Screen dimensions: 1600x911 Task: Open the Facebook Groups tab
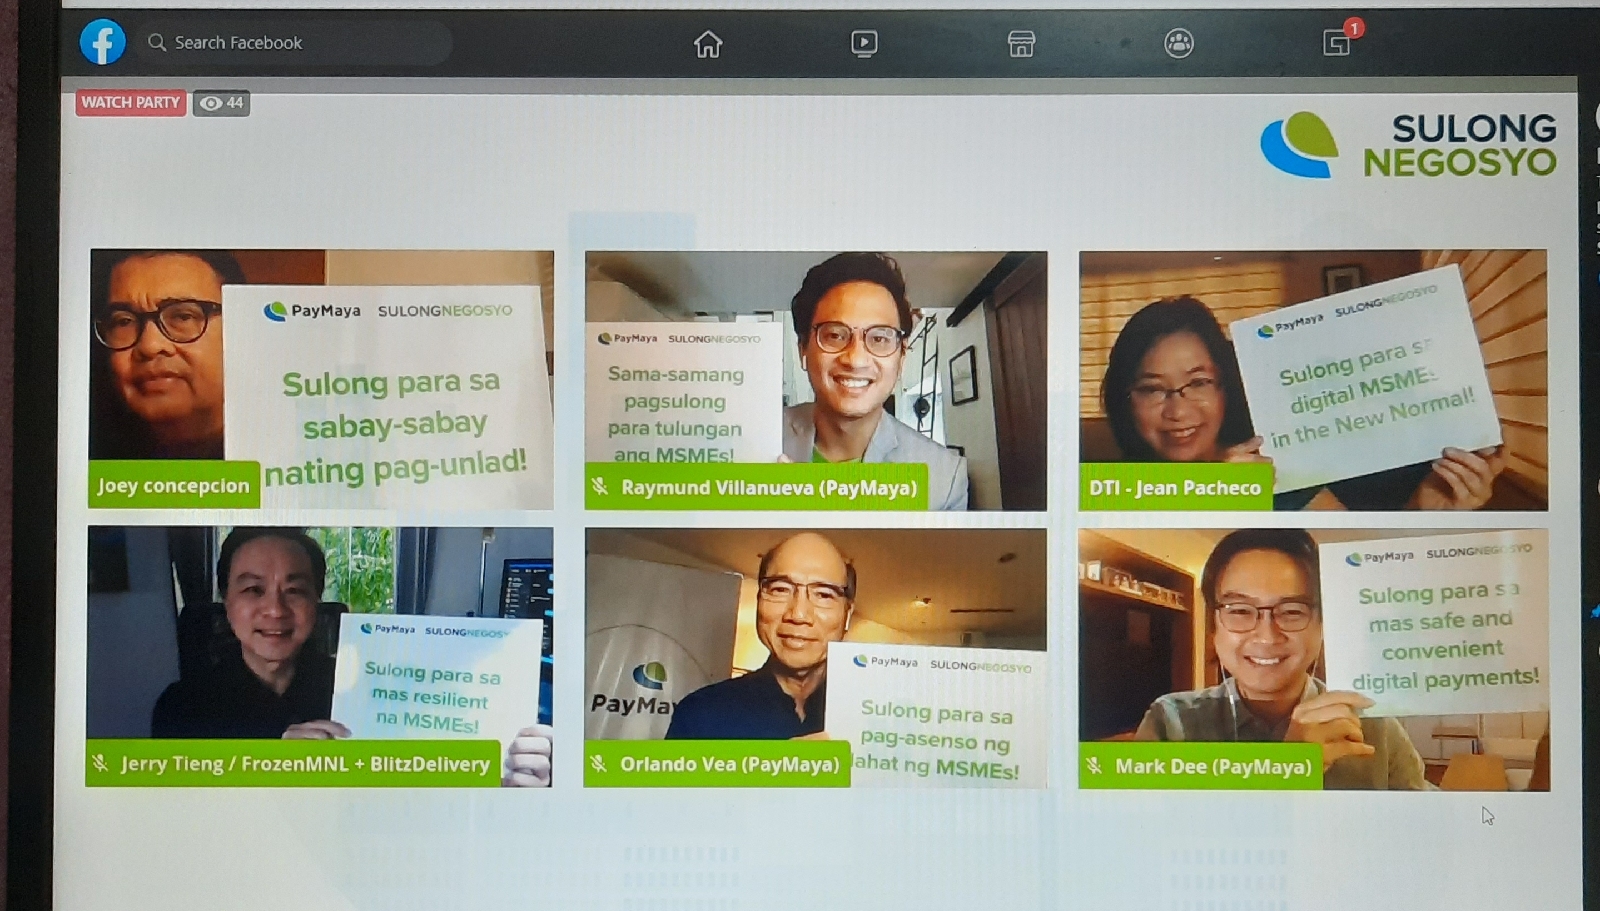(x=1179, y=43)
